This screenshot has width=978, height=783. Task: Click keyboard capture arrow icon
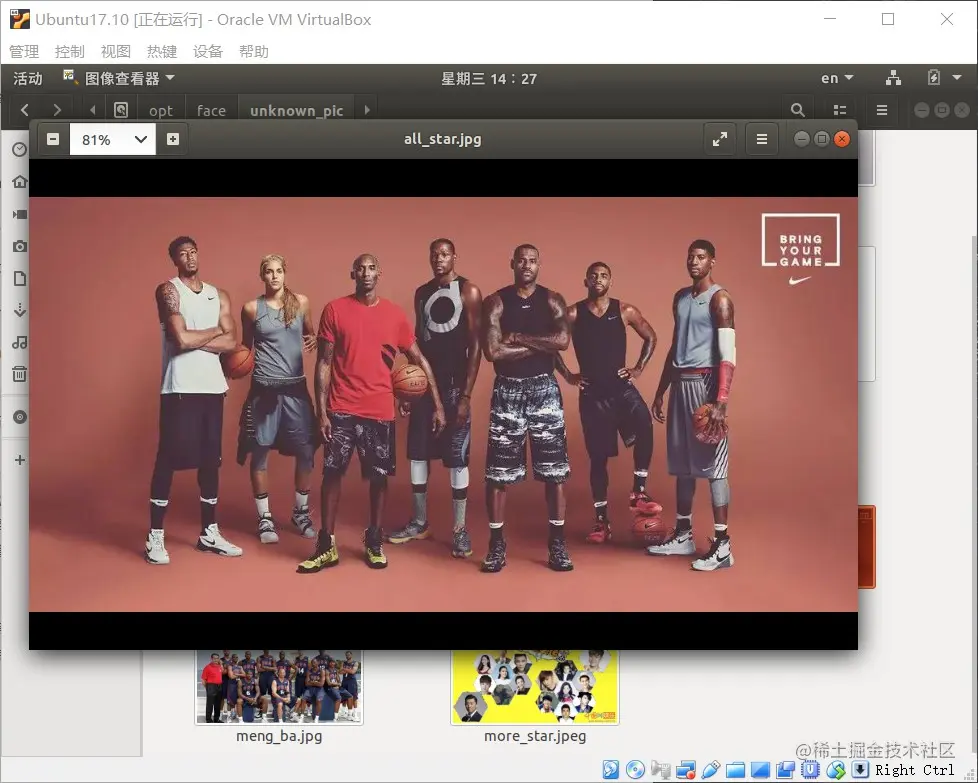coord(860,769)
